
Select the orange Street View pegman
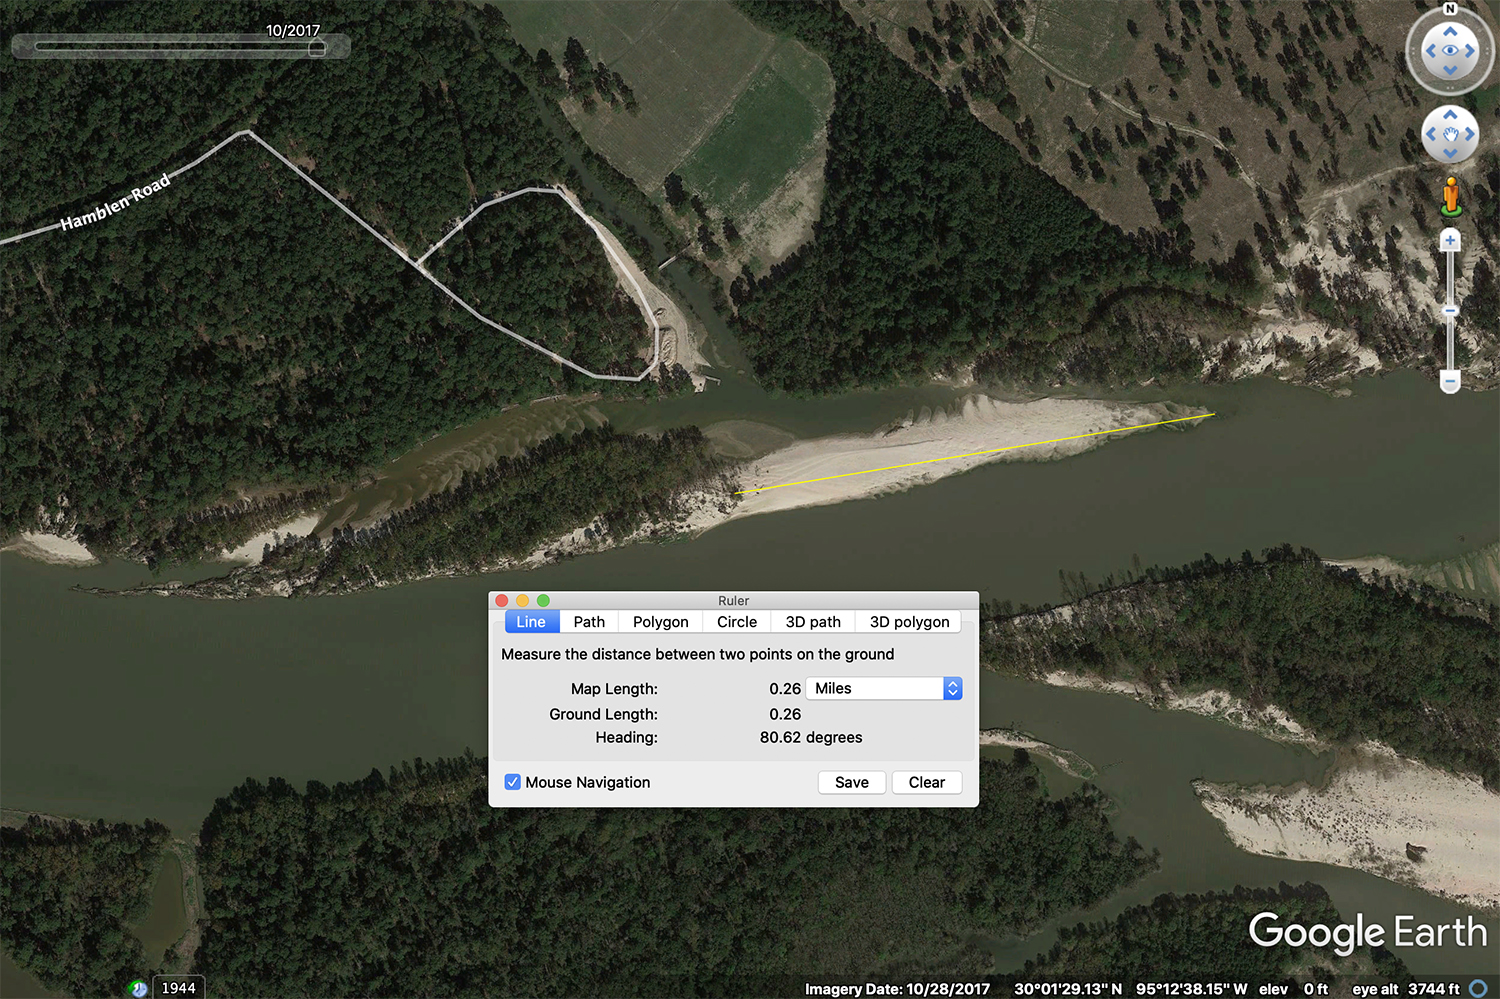[1451, 196]
